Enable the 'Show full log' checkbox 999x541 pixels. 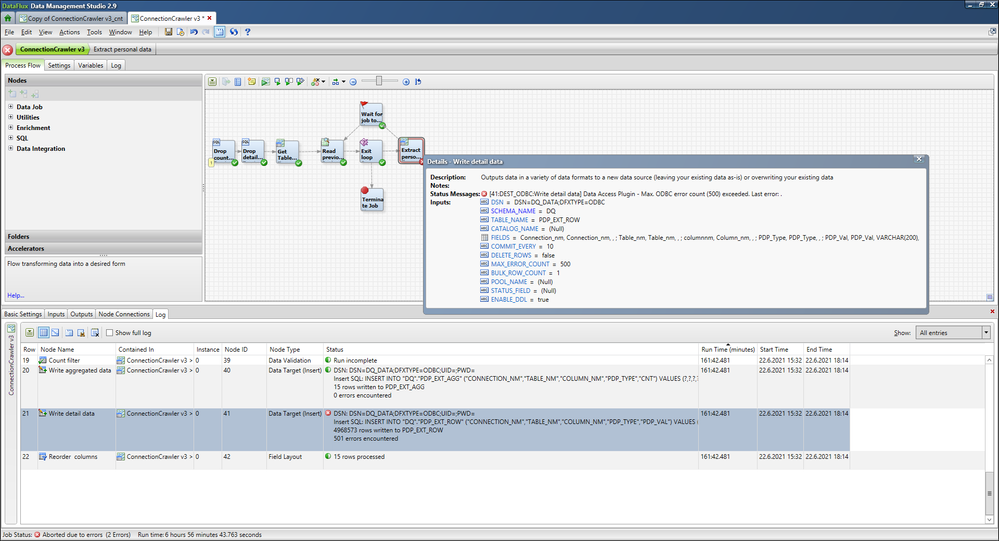click(109, 332)
